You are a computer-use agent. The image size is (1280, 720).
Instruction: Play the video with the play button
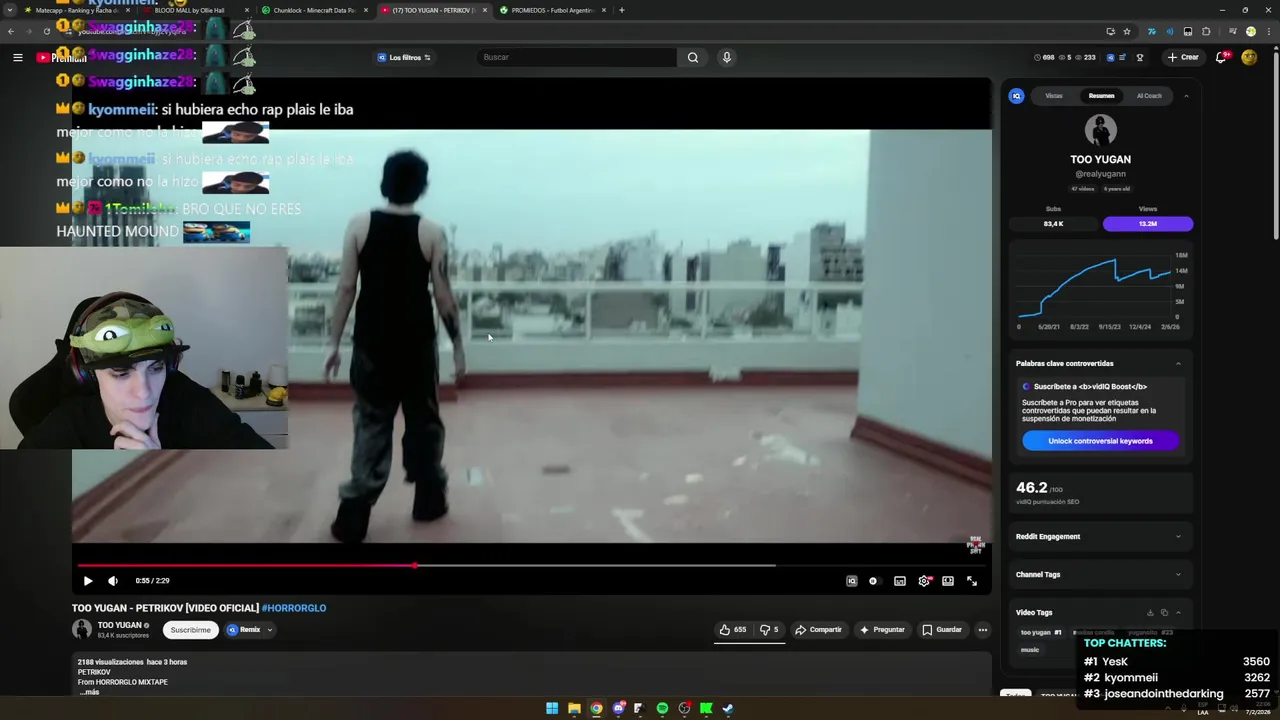point(88,581)
